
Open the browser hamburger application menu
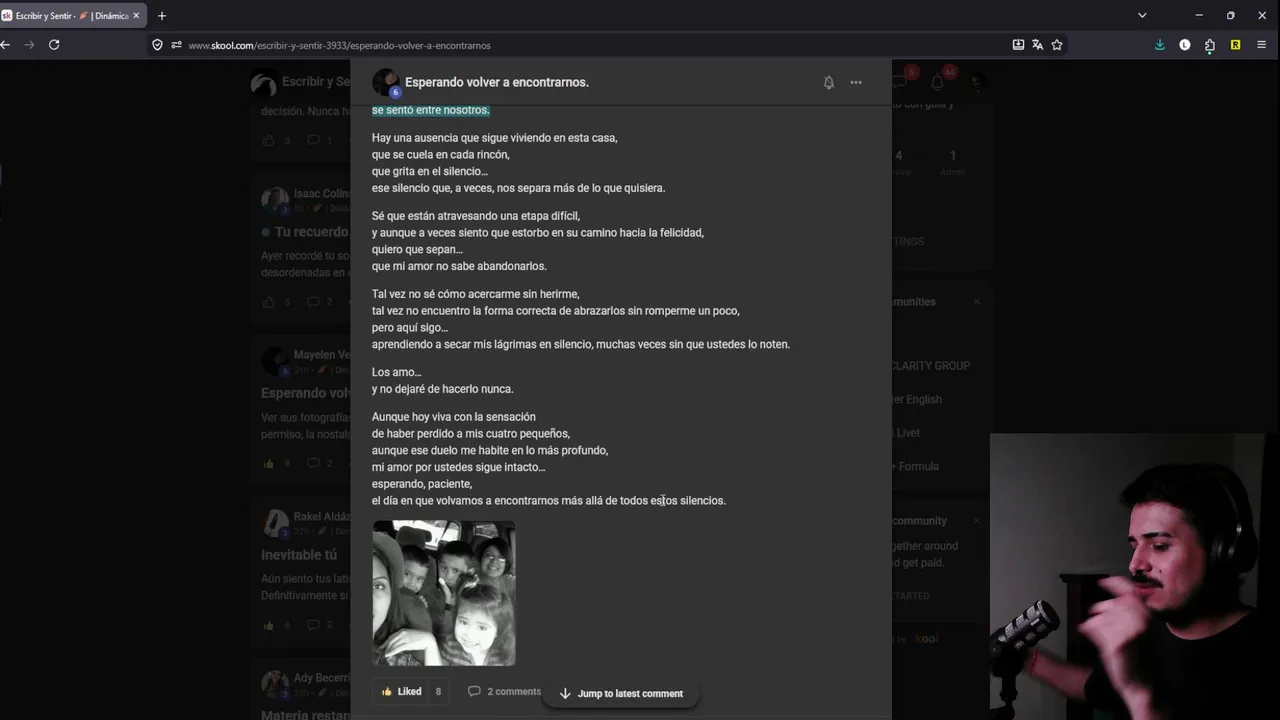point(1261,45)
